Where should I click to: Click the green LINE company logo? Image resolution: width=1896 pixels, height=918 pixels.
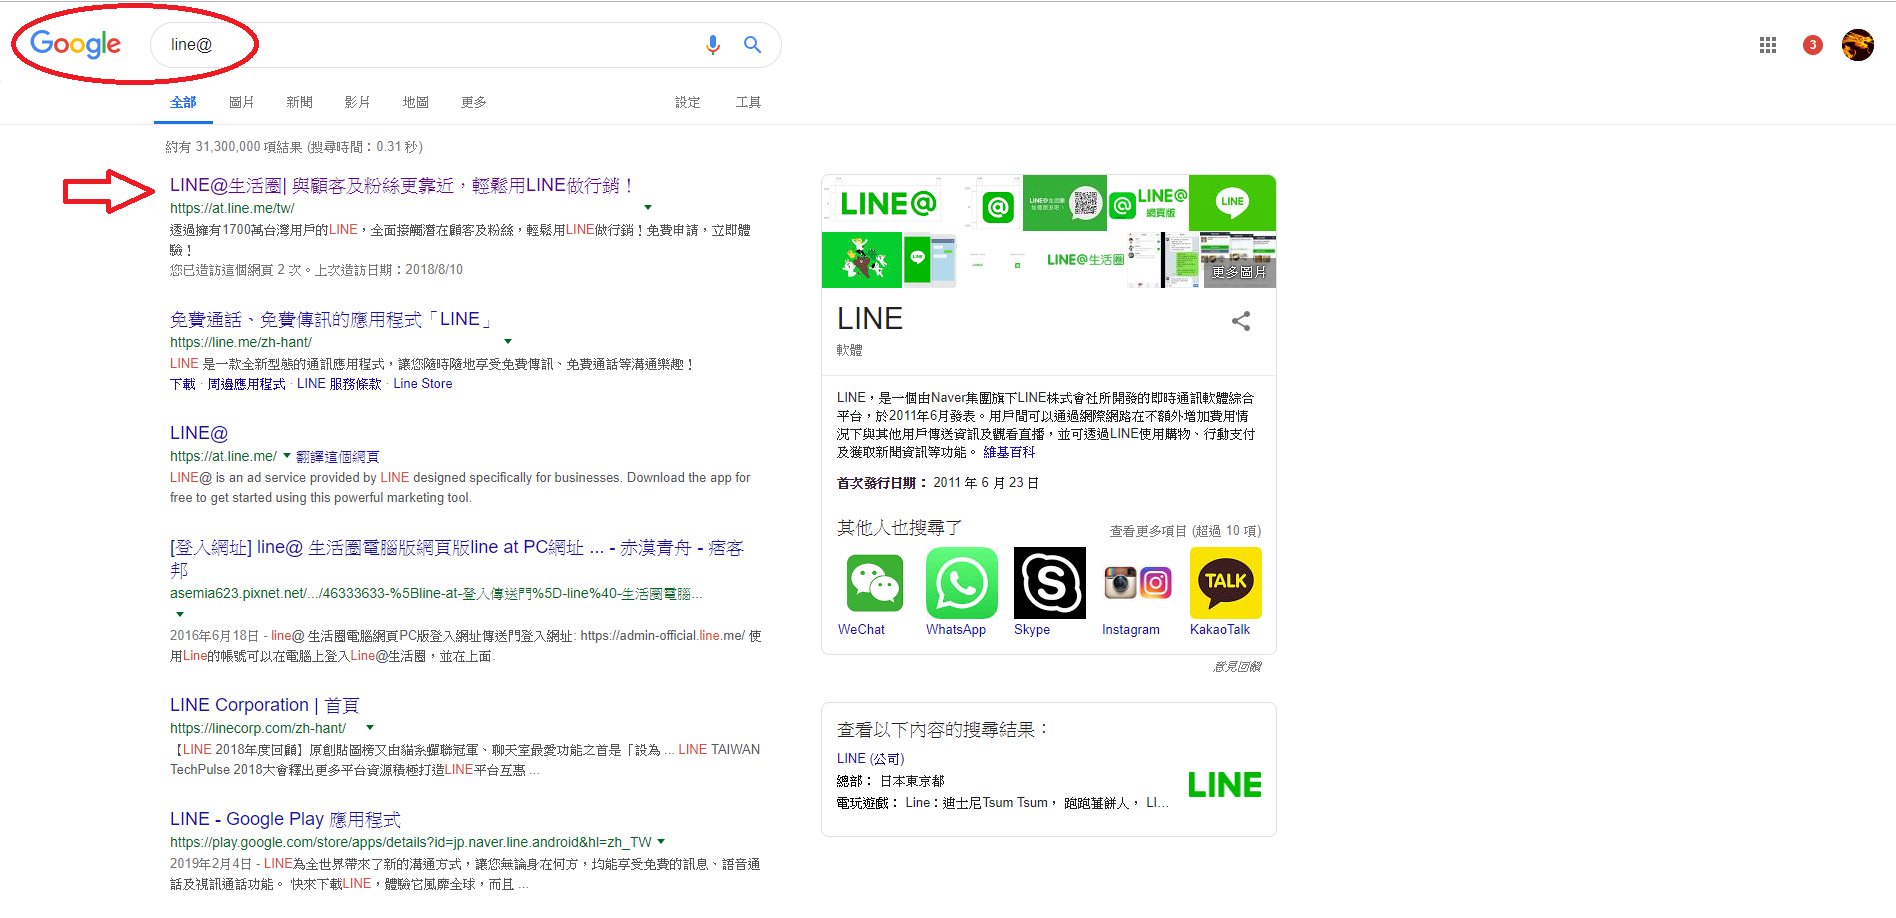tap(1225, 785)
